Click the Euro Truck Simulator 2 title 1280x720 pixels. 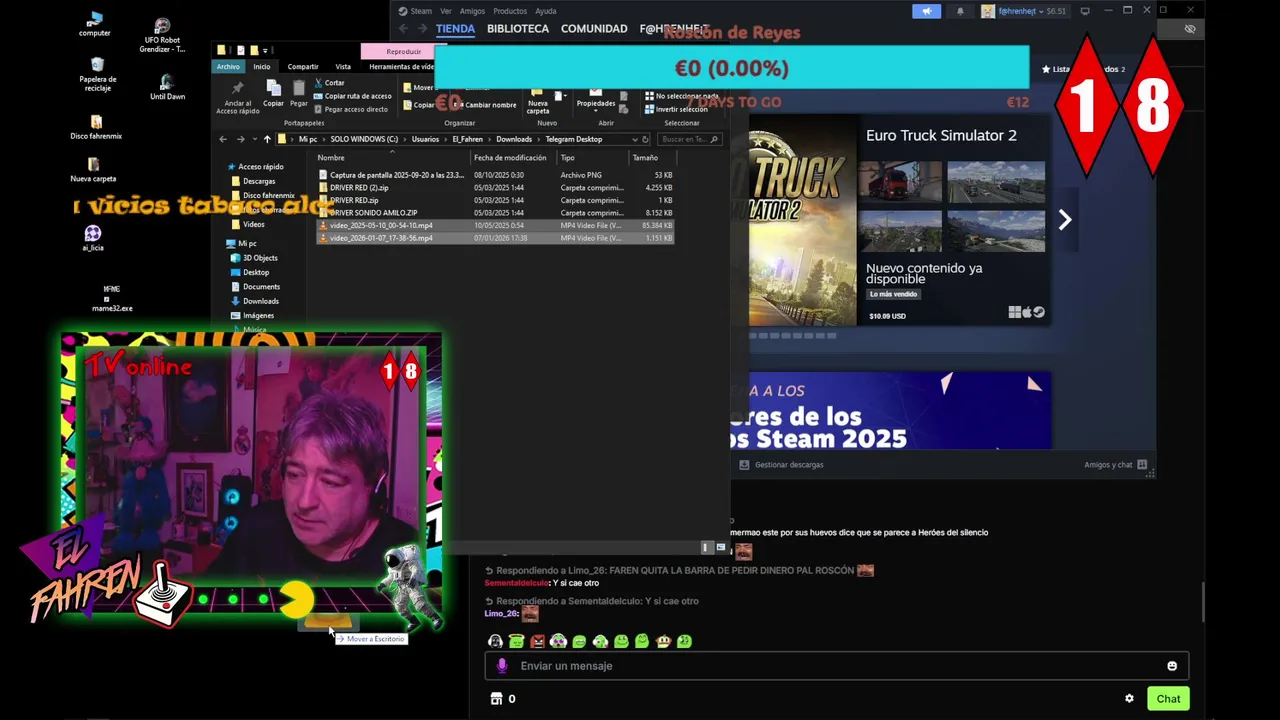click(941, 135)
